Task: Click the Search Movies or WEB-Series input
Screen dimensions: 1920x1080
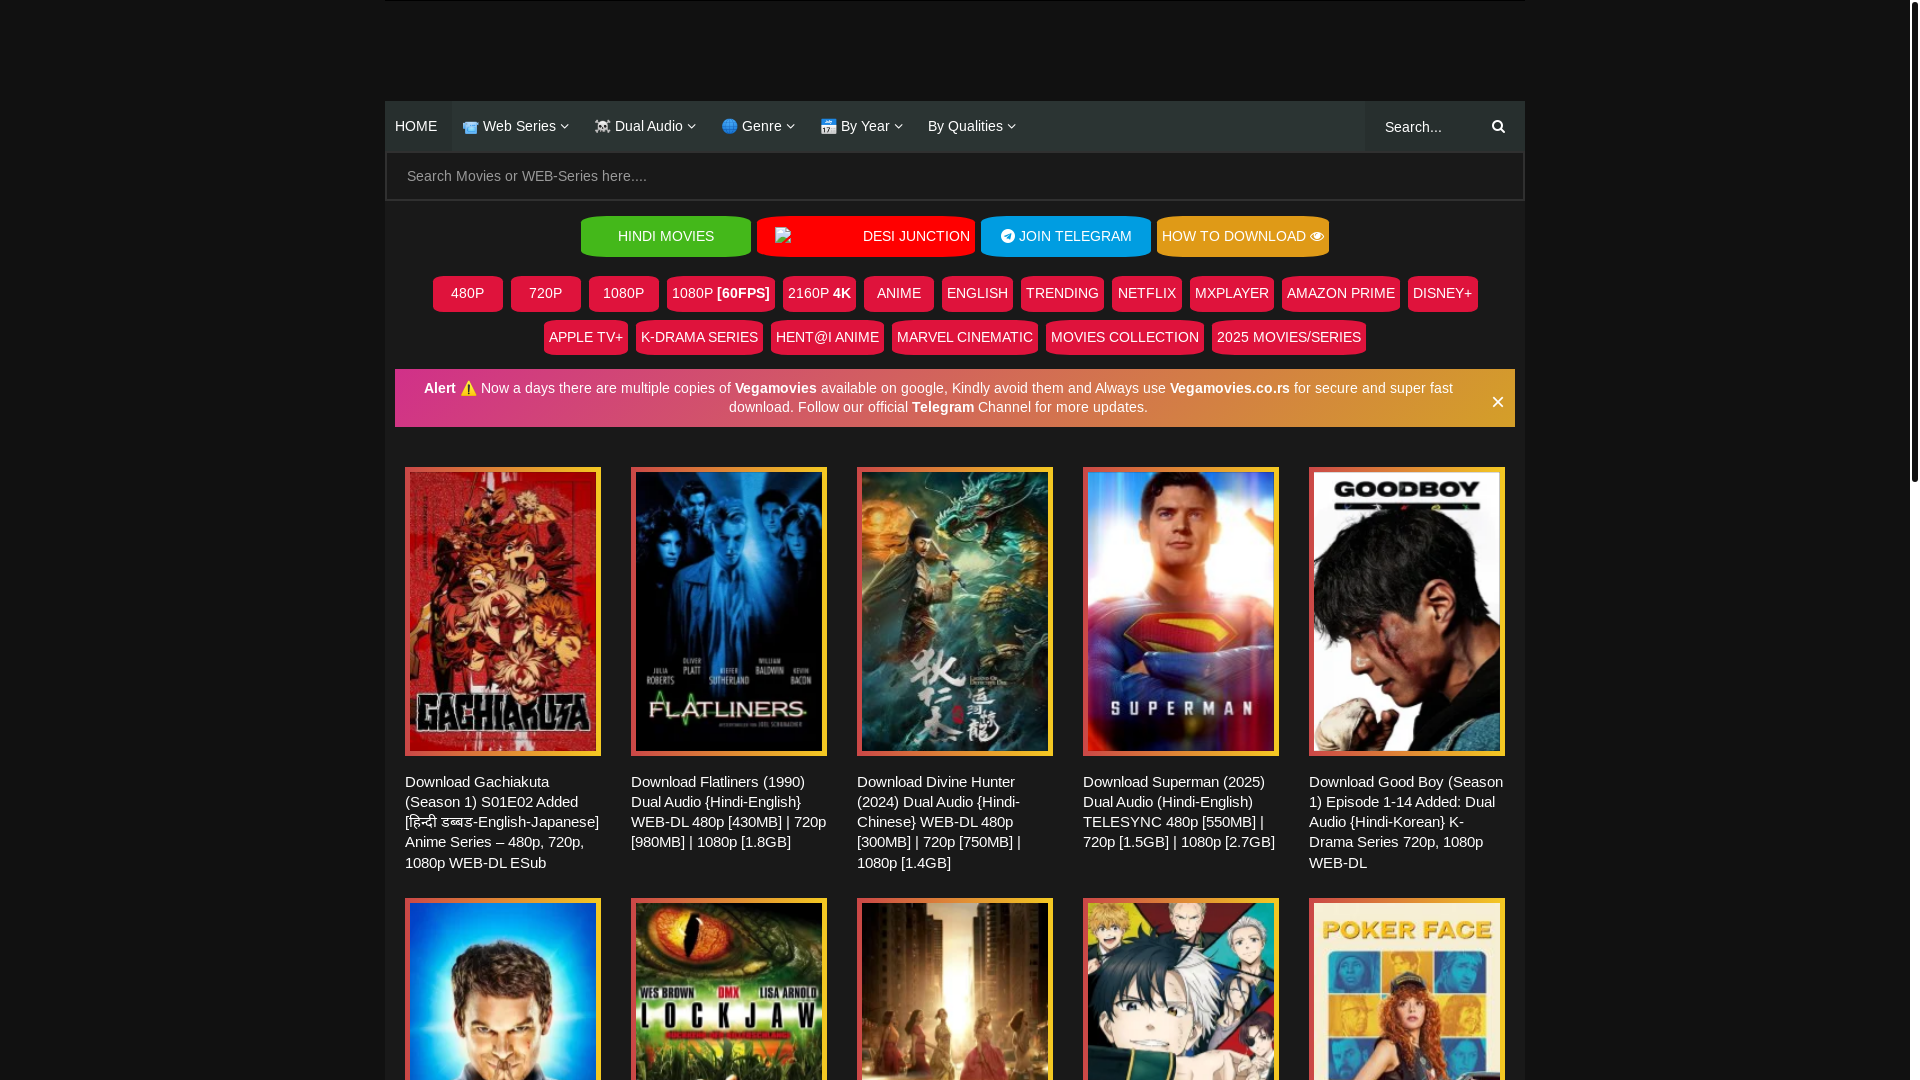Action: coord(955,176)
